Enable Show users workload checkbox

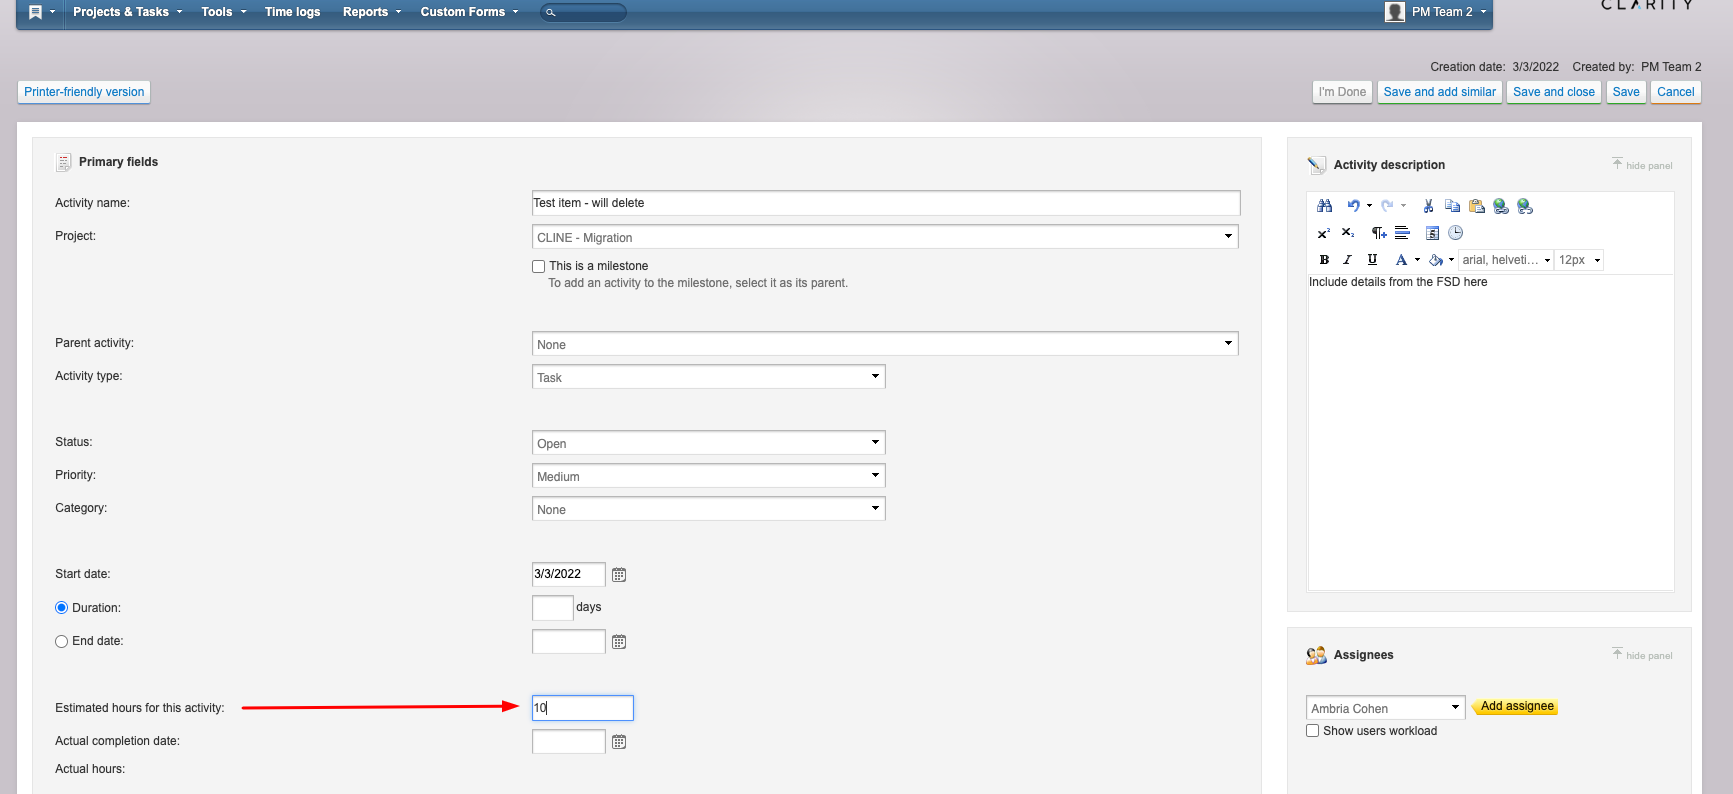(1313, 731)
